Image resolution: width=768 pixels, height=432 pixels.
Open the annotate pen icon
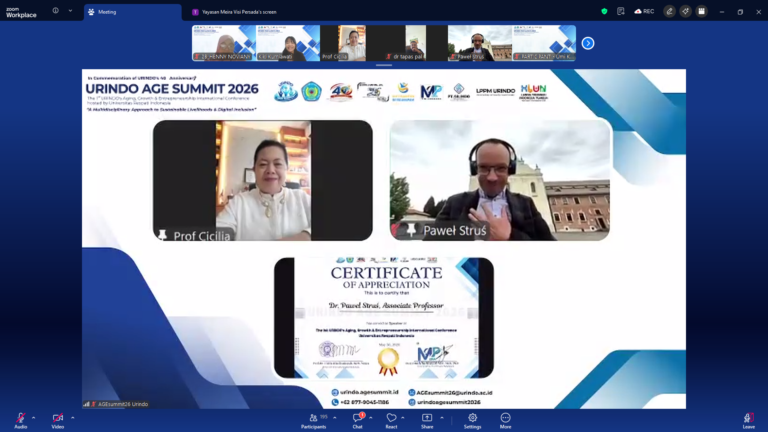coord(669,11)
